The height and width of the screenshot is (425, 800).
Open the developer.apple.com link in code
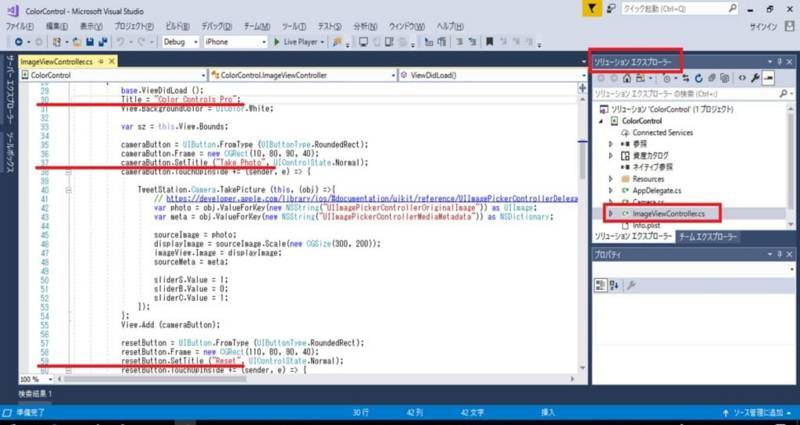pyautogui.click(x=372, y=198)
